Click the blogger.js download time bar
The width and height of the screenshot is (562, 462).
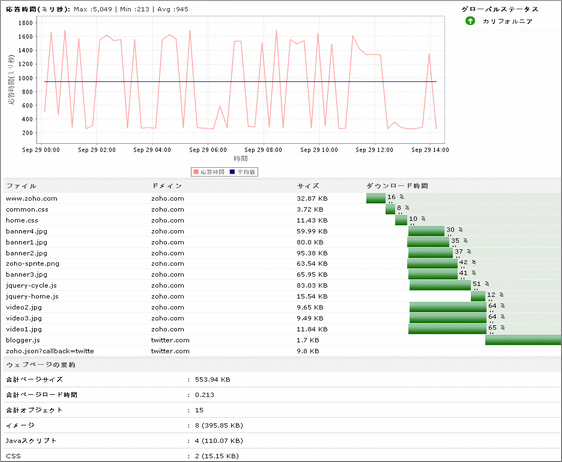coord(523,340)
